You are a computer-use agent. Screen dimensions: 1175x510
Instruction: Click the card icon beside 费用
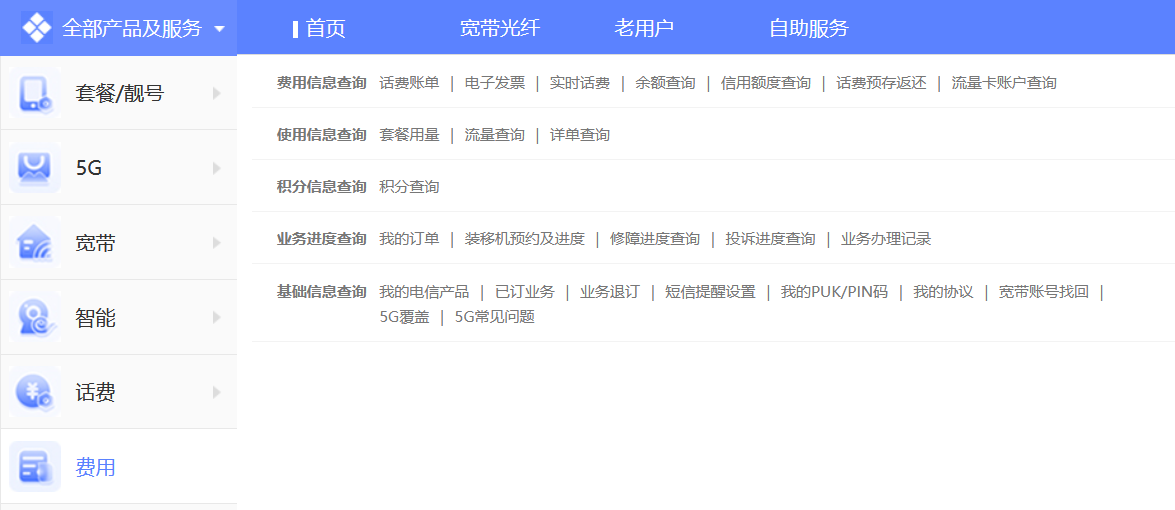34,467
